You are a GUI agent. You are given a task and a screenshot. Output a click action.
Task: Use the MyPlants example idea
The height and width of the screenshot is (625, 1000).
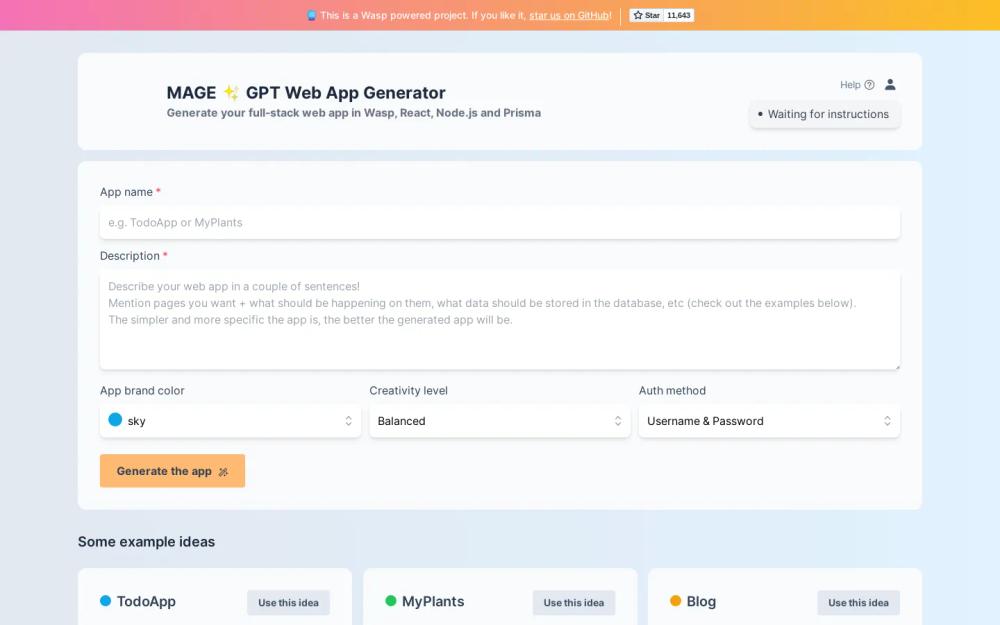pos(573,603)
